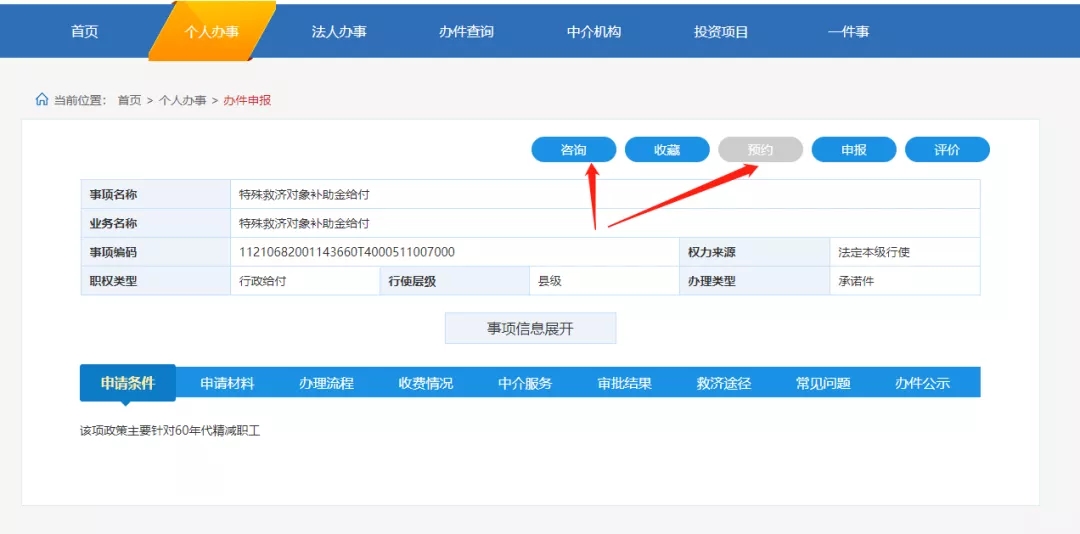Screen dimensions: 1080x534
Task: Go to 法人办事 in the top navigation
Action: tap(339, 32)
